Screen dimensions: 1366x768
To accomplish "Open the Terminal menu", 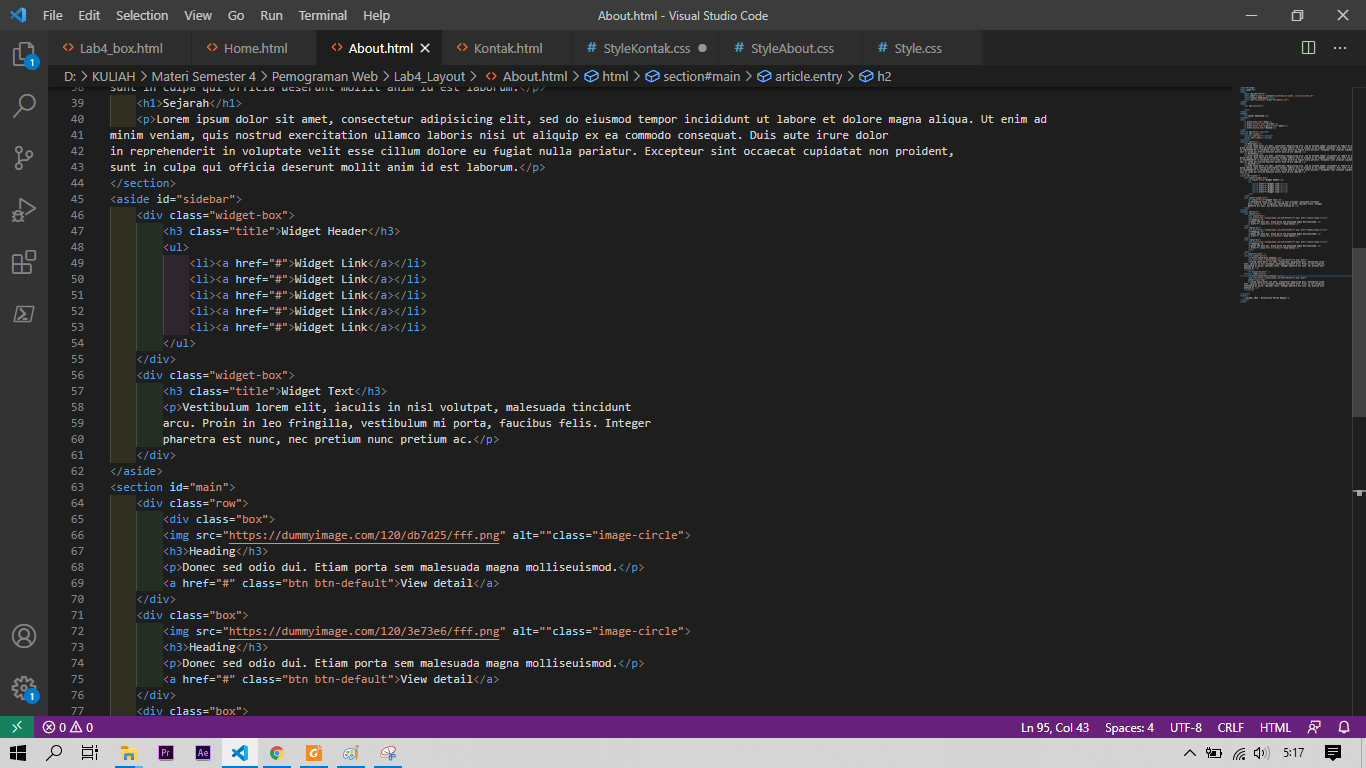I will tap(322, 15).
